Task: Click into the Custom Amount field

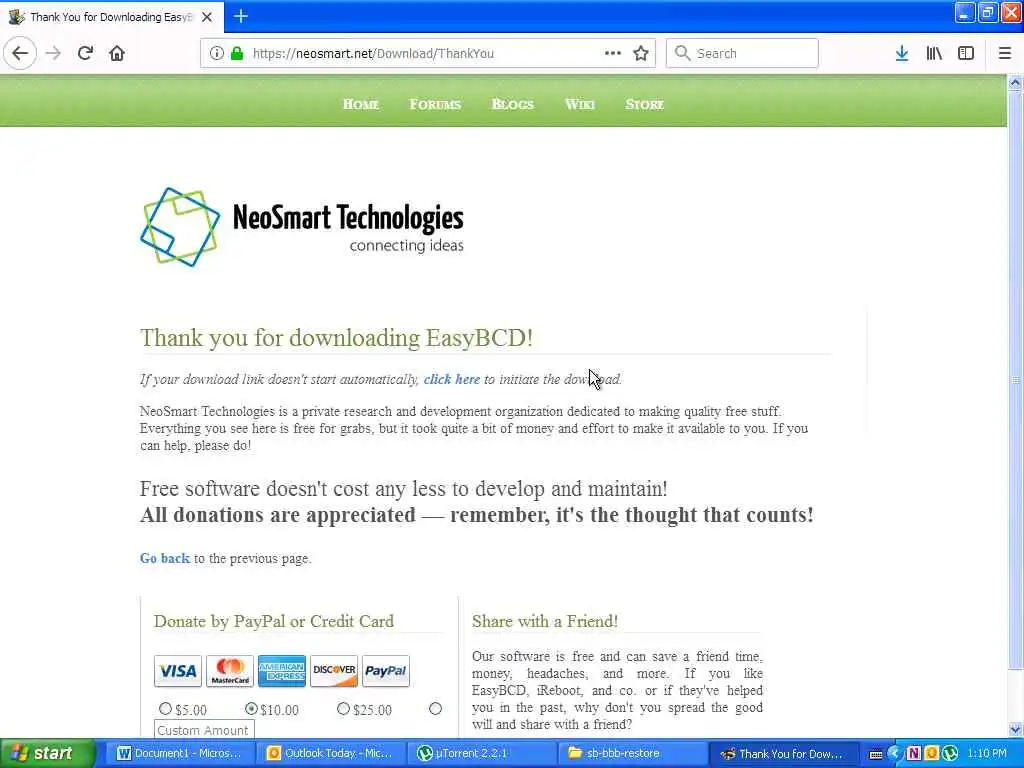Action: click(x=204, y=730)
